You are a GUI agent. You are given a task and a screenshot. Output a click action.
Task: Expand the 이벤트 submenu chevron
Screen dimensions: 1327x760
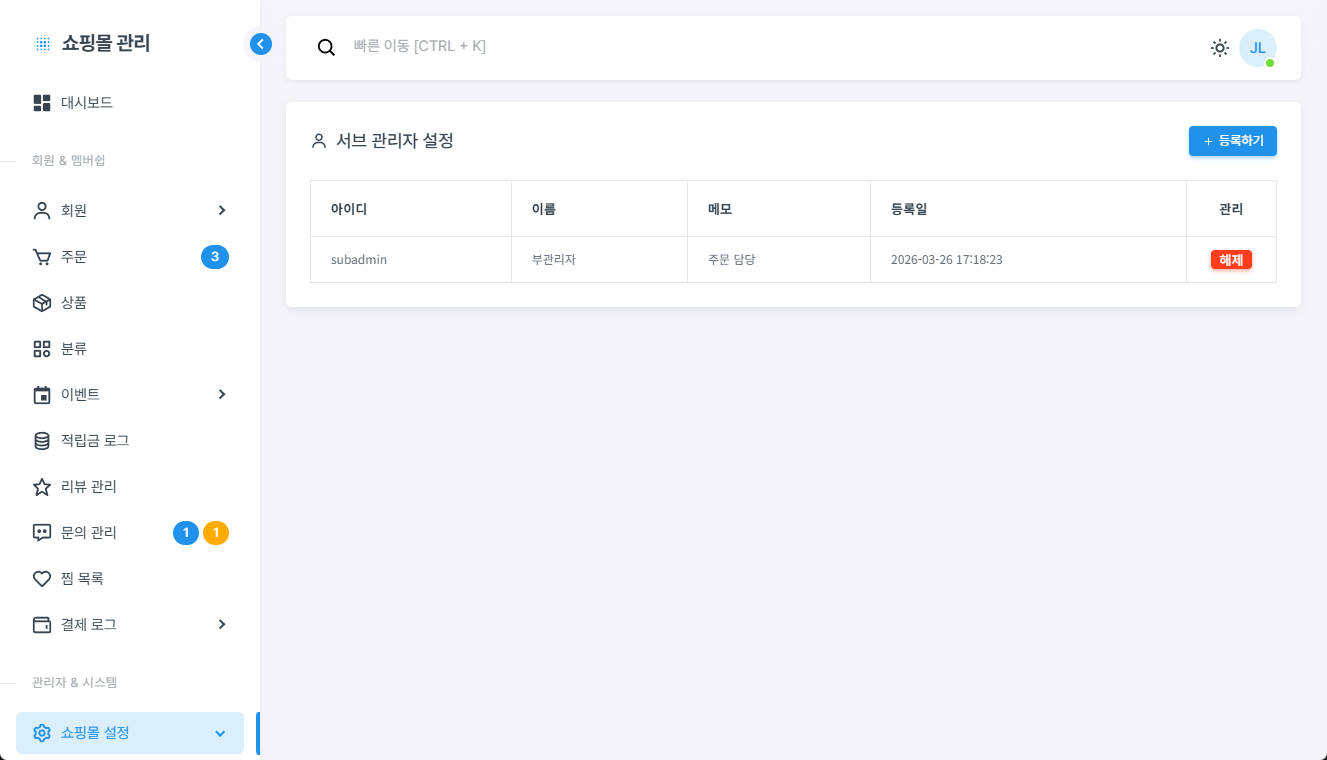click(221, 394)
